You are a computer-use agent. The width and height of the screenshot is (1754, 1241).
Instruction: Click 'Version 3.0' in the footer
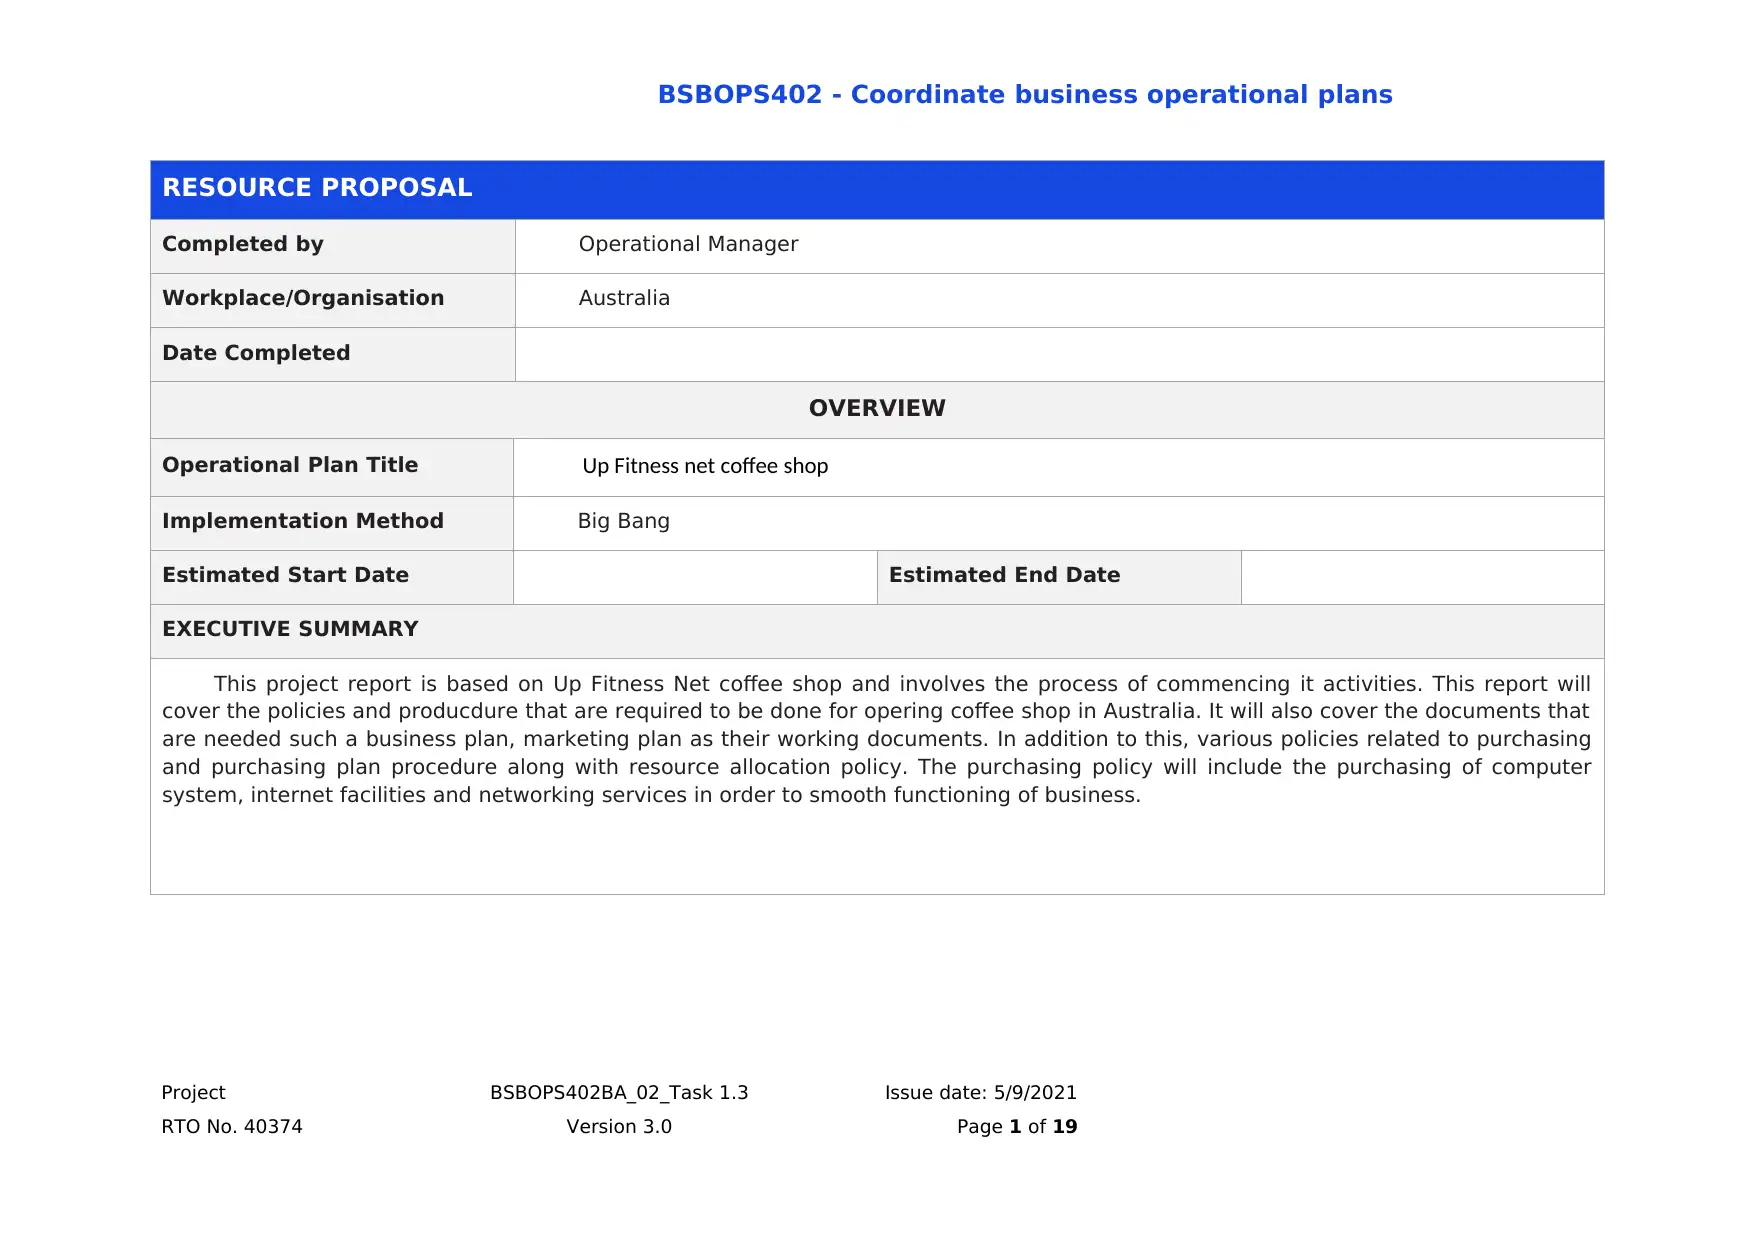pyautogui.click(x=619, y=1126)
